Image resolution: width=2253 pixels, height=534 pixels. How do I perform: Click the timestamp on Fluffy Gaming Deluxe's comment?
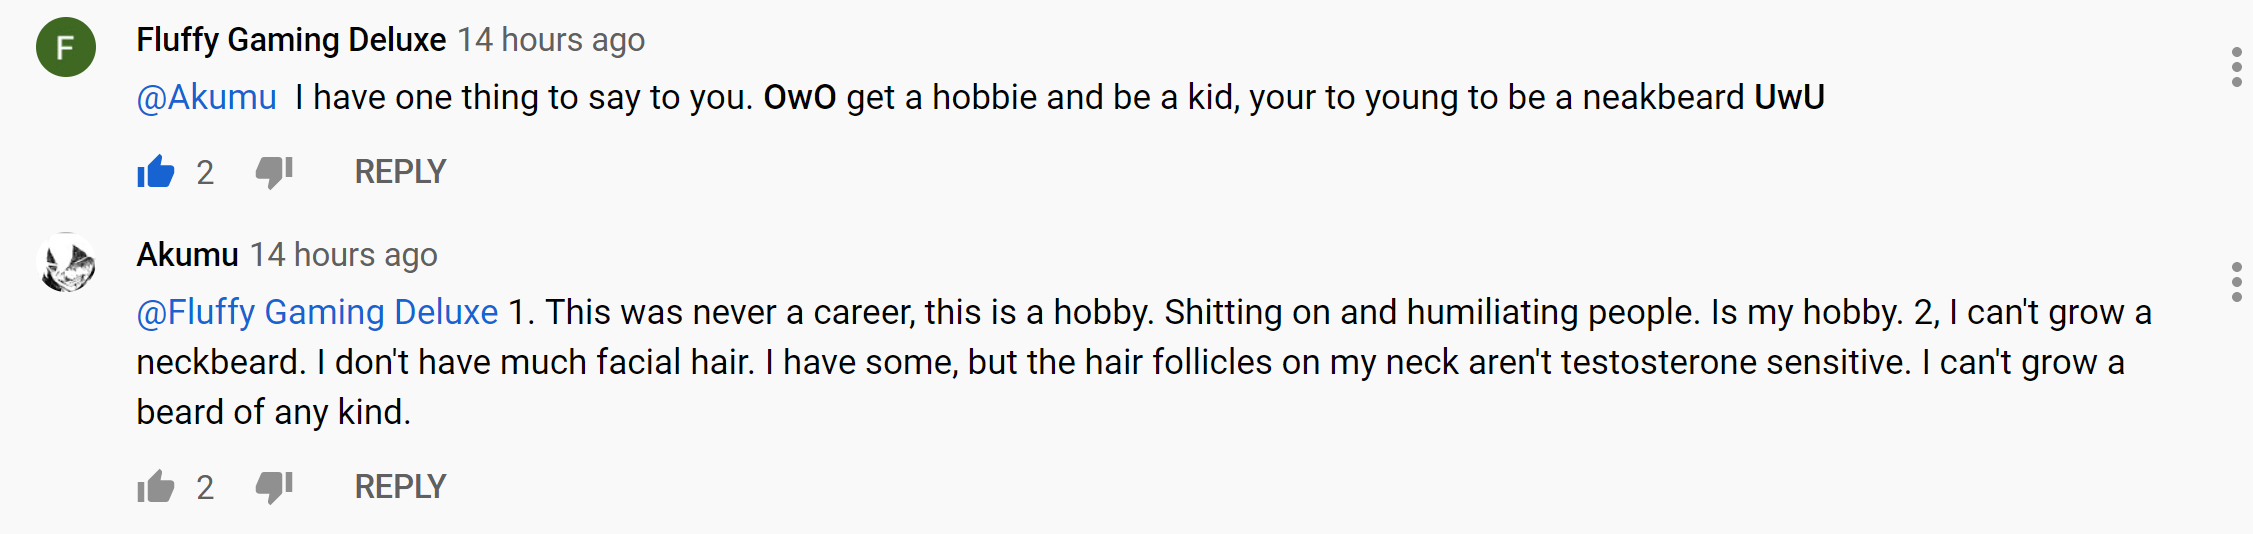click(x=551, y=40)
